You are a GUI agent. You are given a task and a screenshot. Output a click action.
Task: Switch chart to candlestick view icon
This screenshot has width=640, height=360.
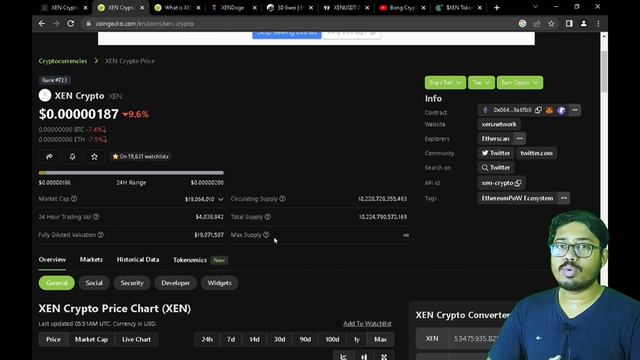point(364,357)
